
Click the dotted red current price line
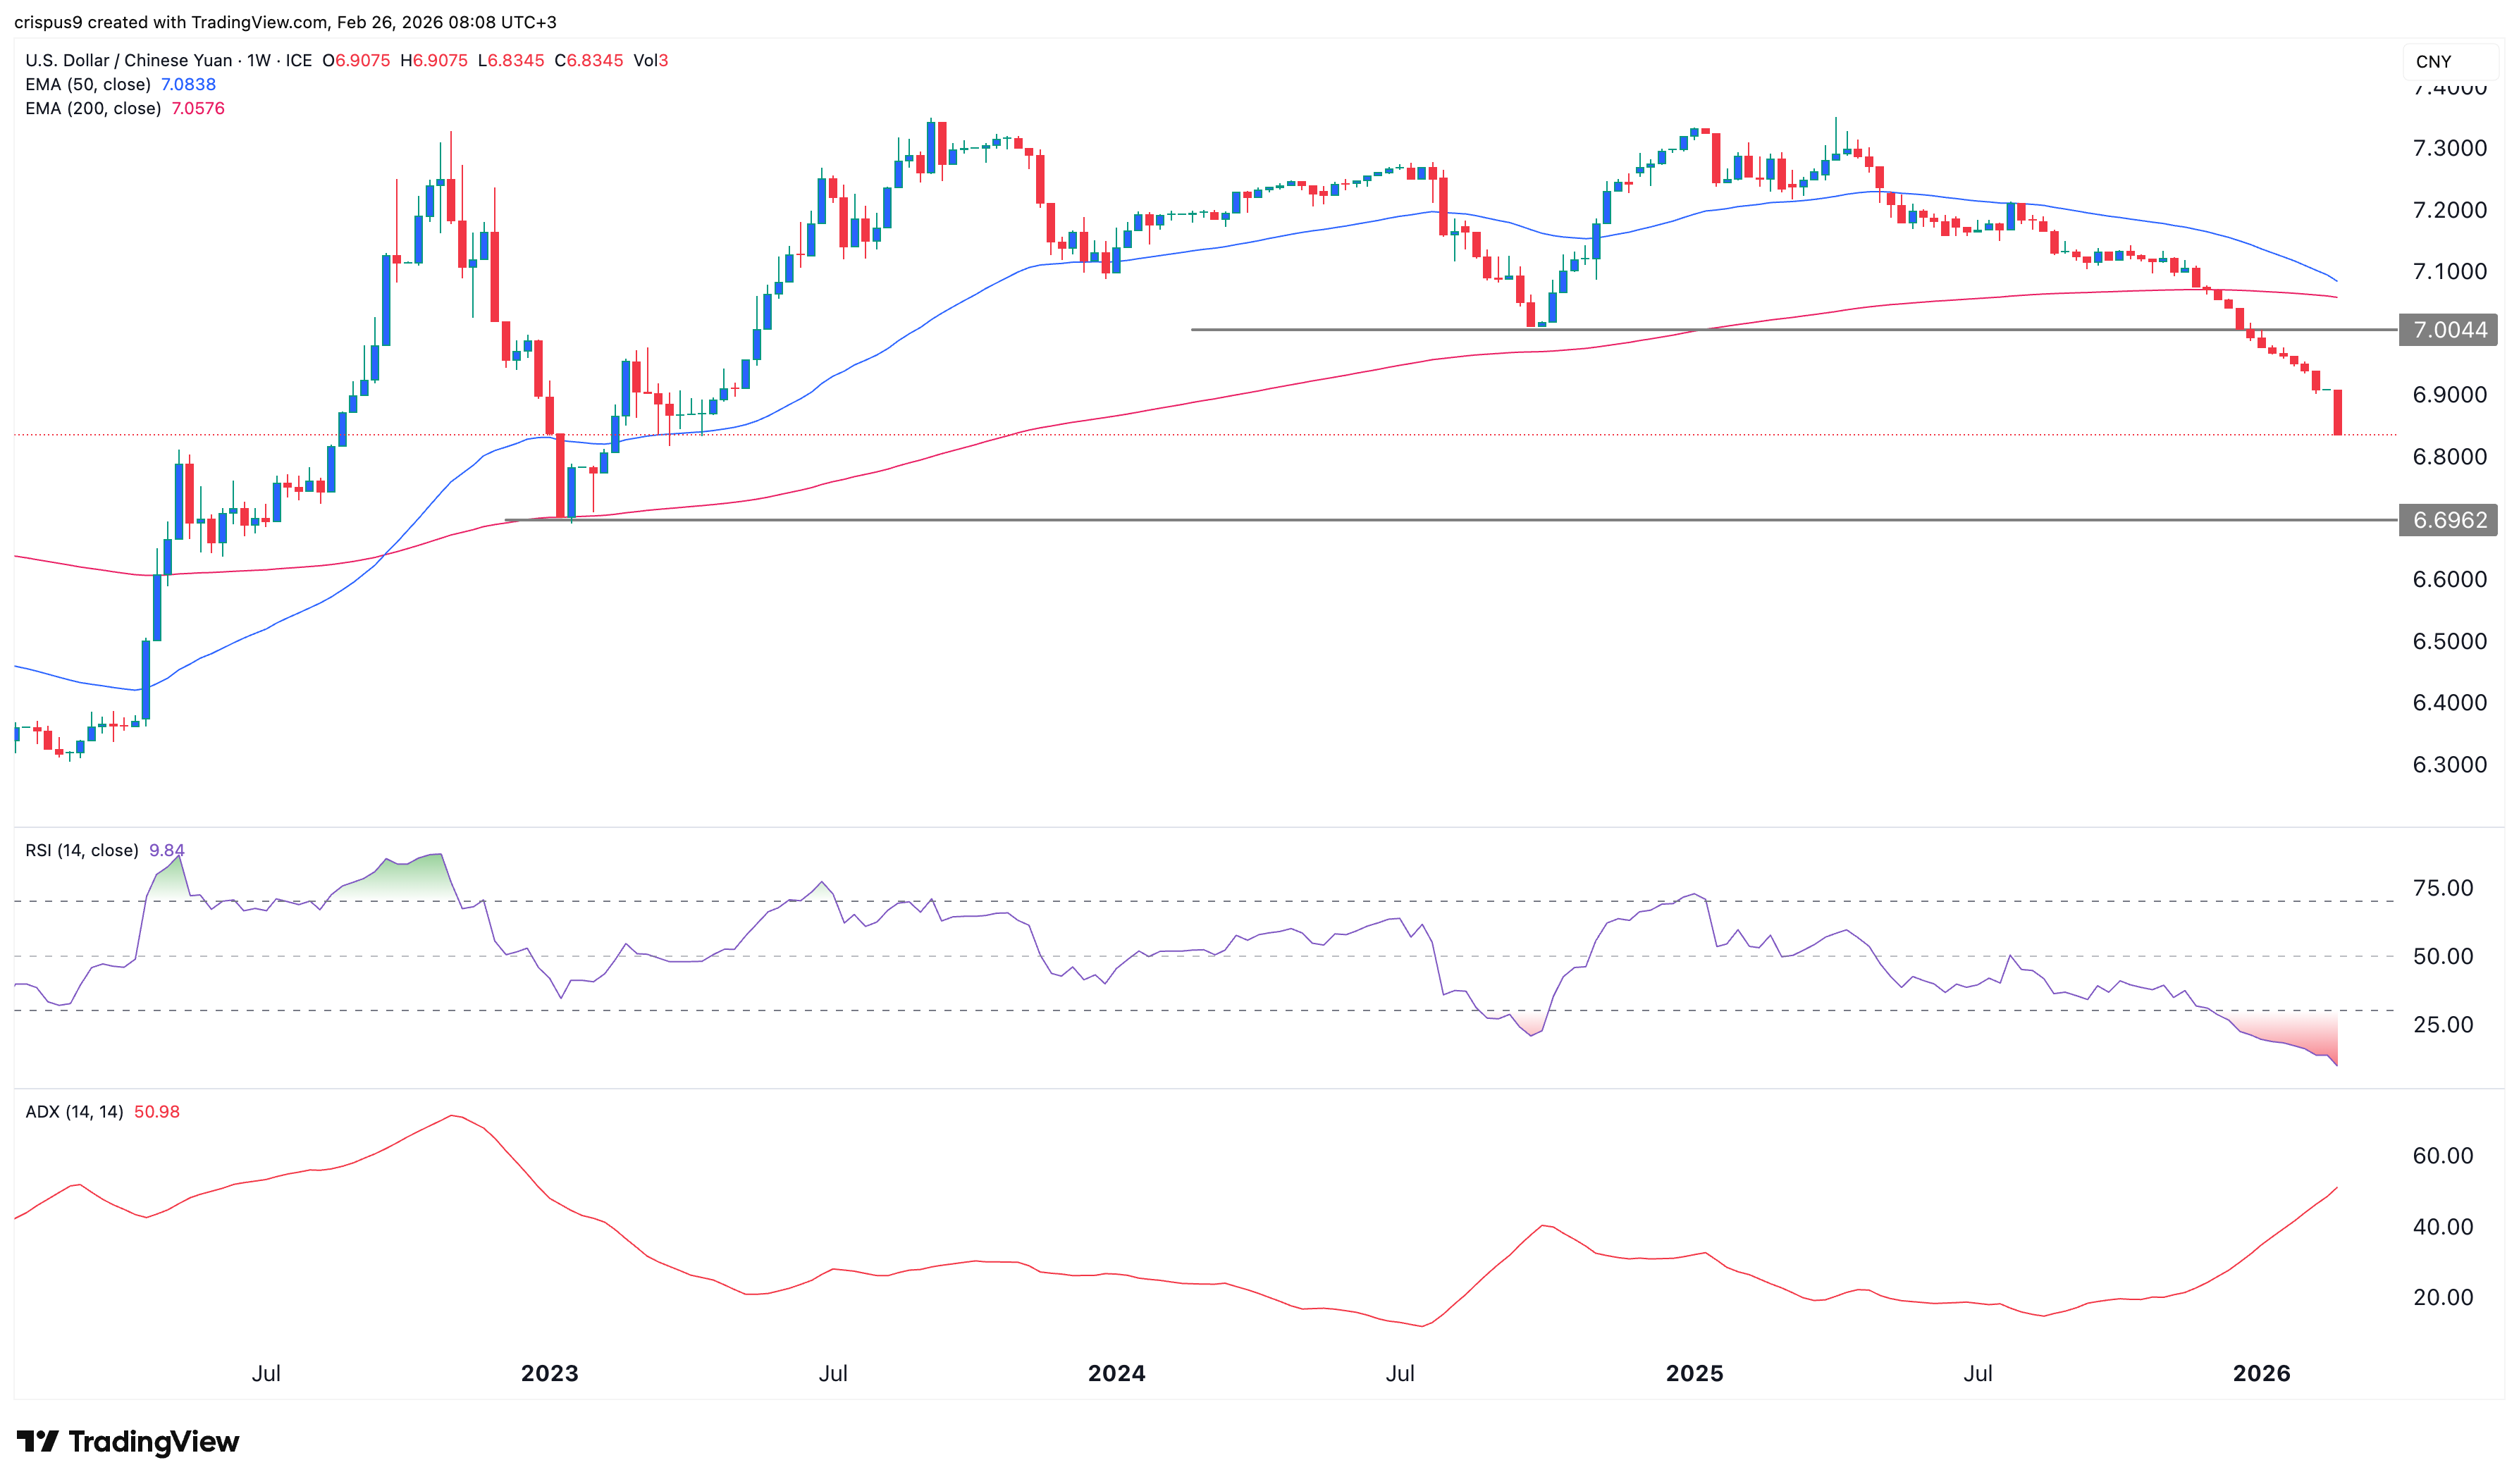(1200, 434)
